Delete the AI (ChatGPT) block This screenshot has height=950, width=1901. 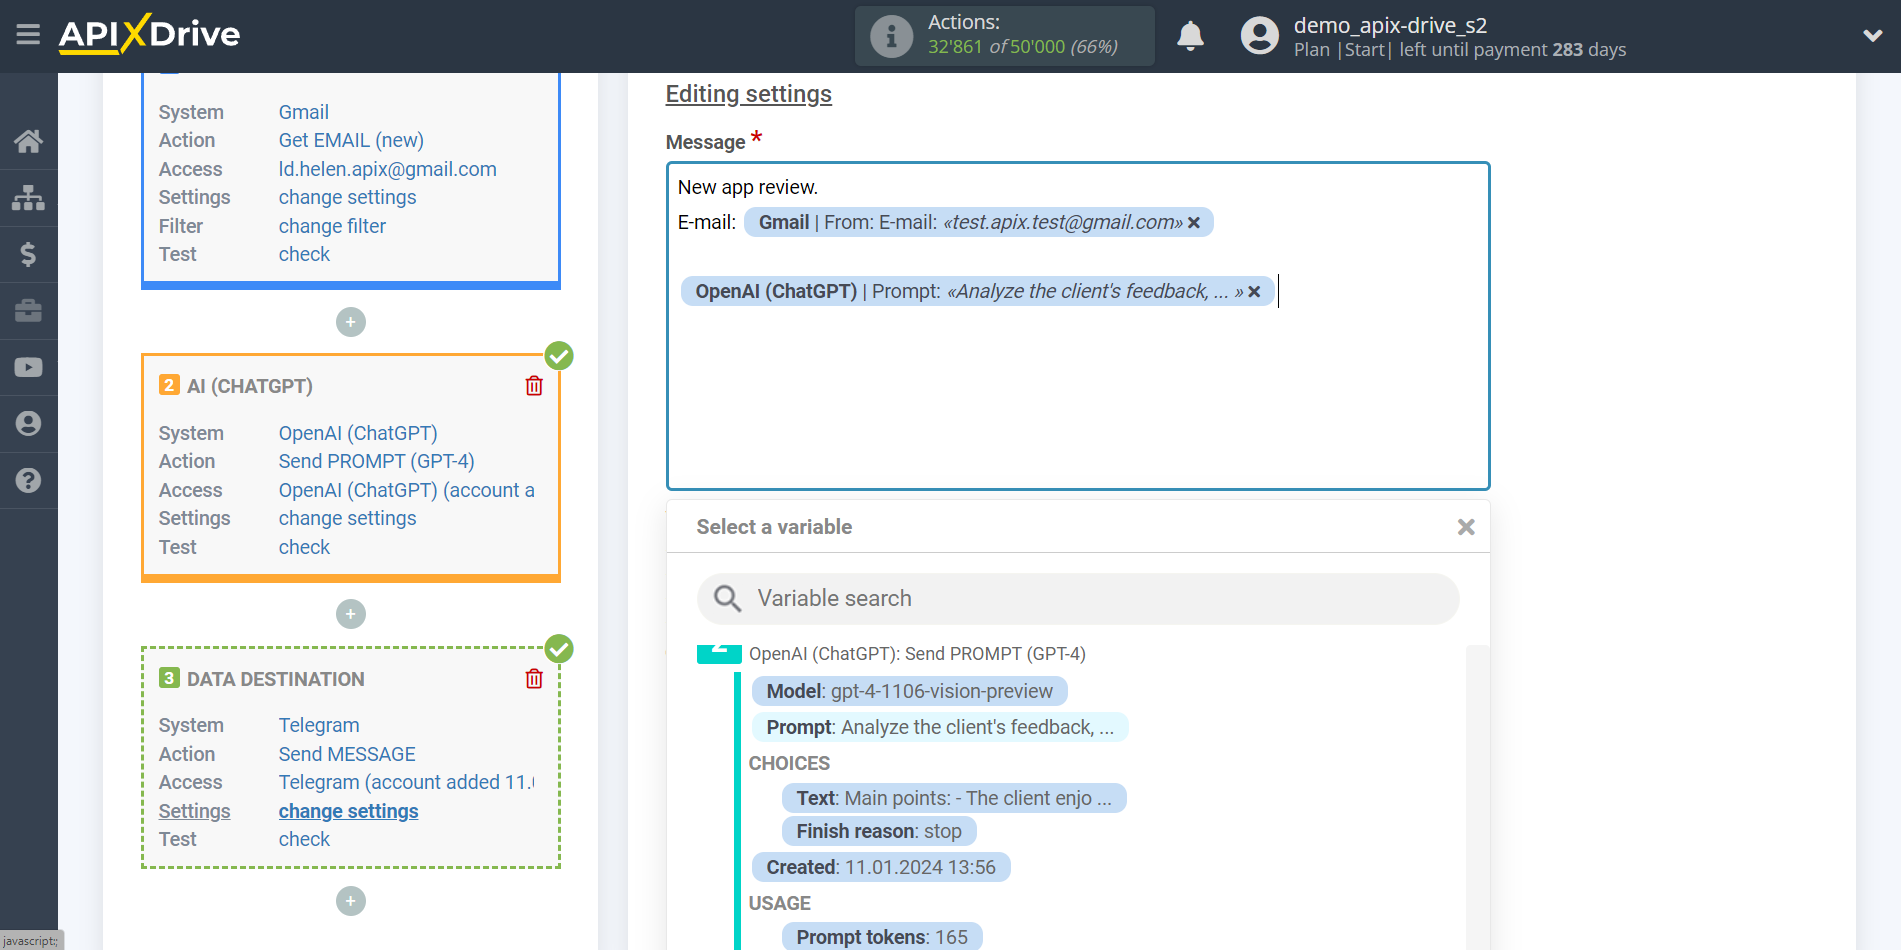click(534, 386)
